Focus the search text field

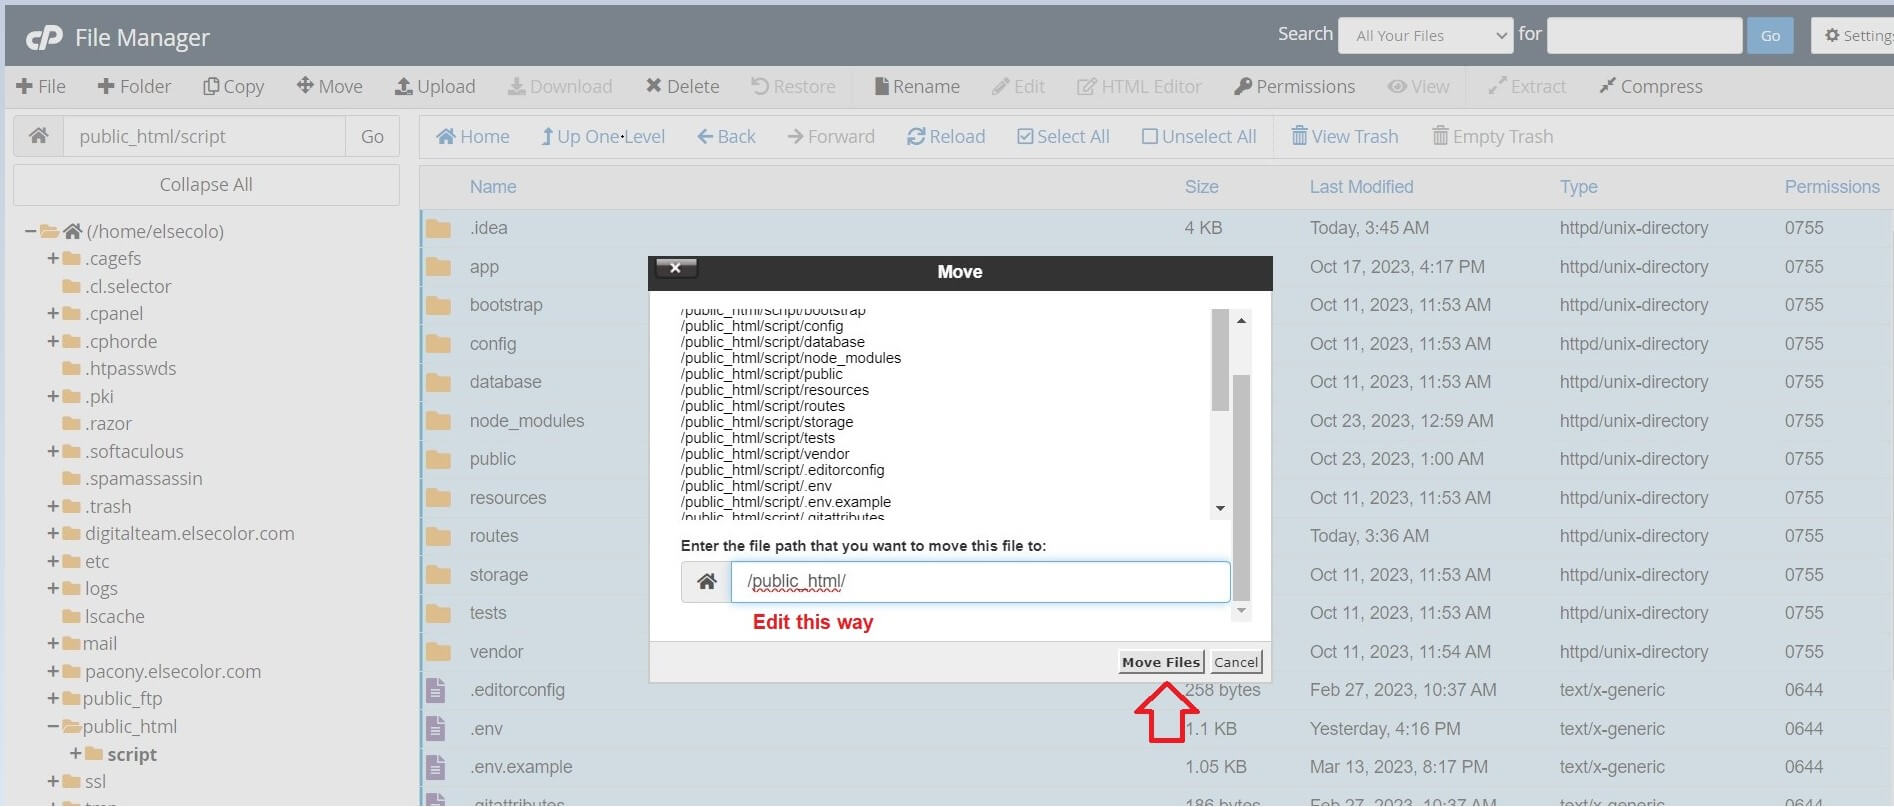click(x=1645, y=36)
